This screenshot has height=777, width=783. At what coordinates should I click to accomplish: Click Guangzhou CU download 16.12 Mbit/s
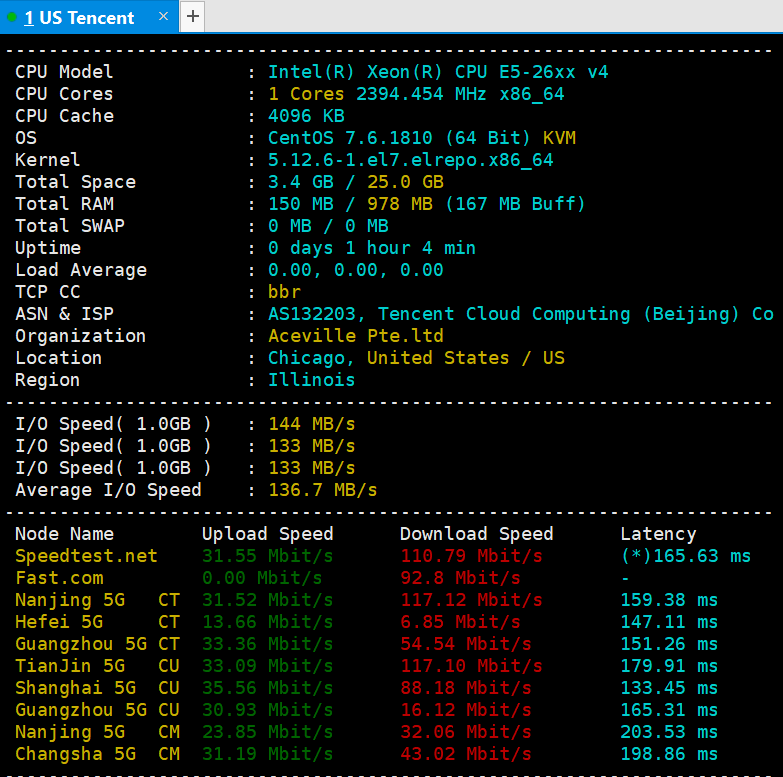click(466, 710)
